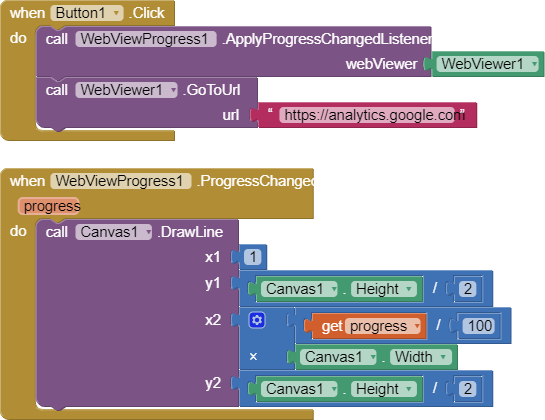Expand the green WebViewer1 component selector
545x420 pixels.
coord(488,64)
